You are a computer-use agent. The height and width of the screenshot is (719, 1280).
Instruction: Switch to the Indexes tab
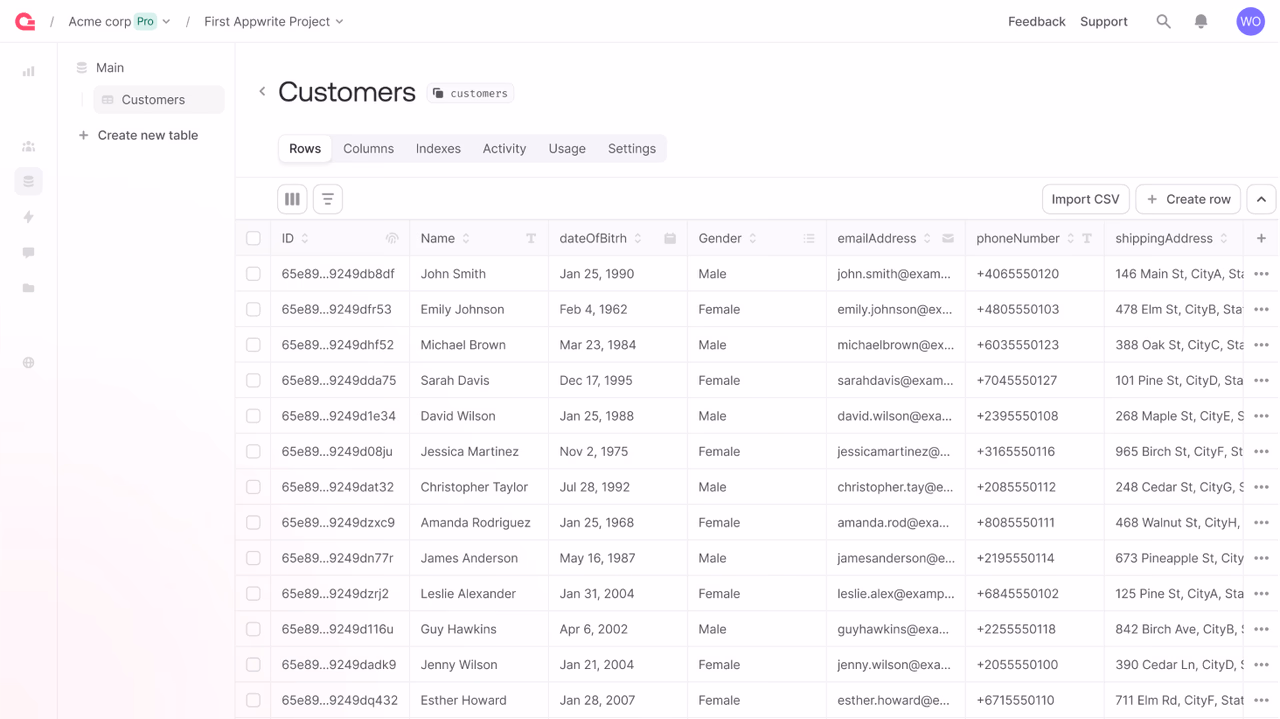point(438,149)
